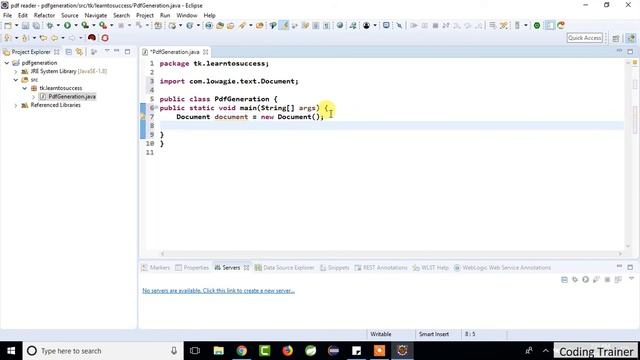
Task: Switch to the Data Source Explorer tab
Action: pos(284,268)
